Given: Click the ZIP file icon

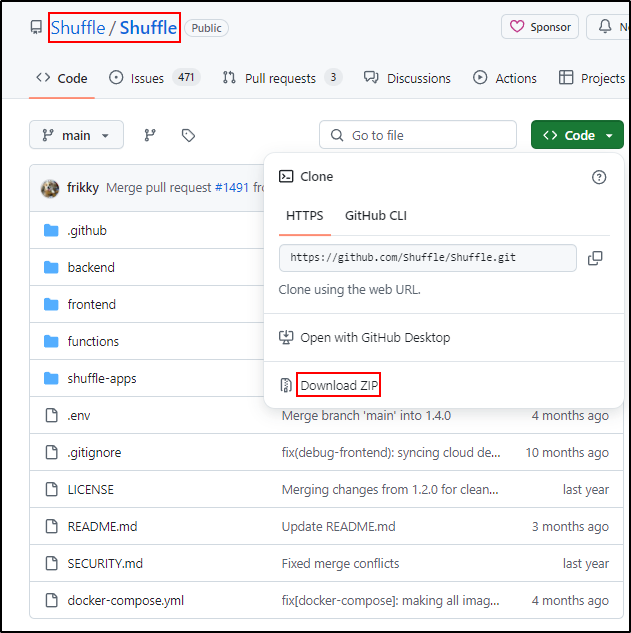Looking at the screenshot, I should pos(286,386).
